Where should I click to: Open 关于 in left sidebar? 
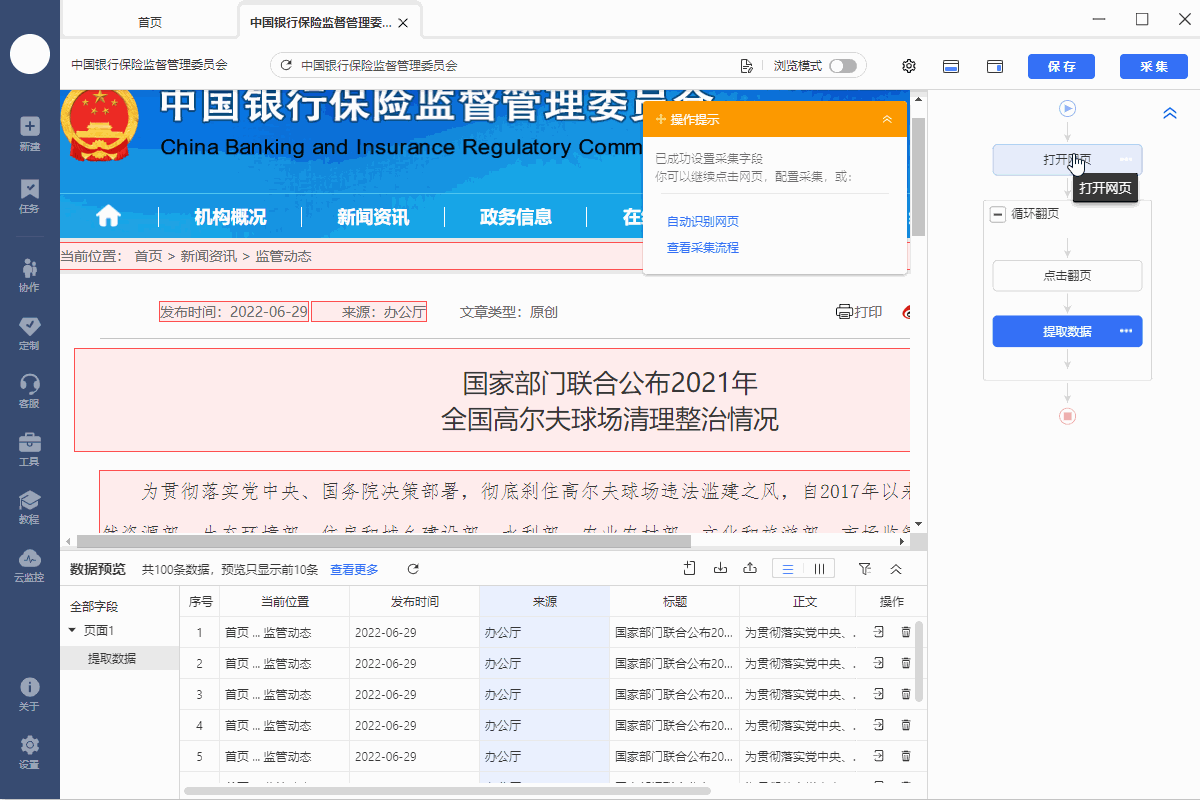click(x=29, y=694)
